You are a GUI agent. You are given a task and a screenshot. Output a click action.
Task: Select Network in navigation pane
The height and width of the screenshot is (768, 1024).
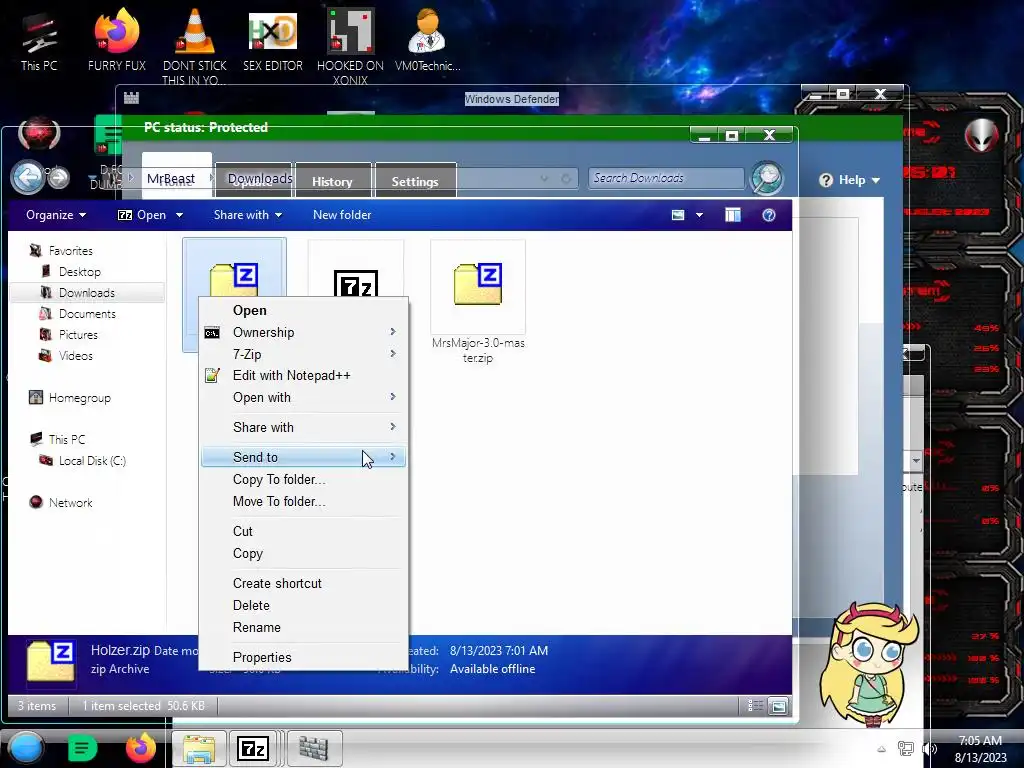[x=71, y=502]
